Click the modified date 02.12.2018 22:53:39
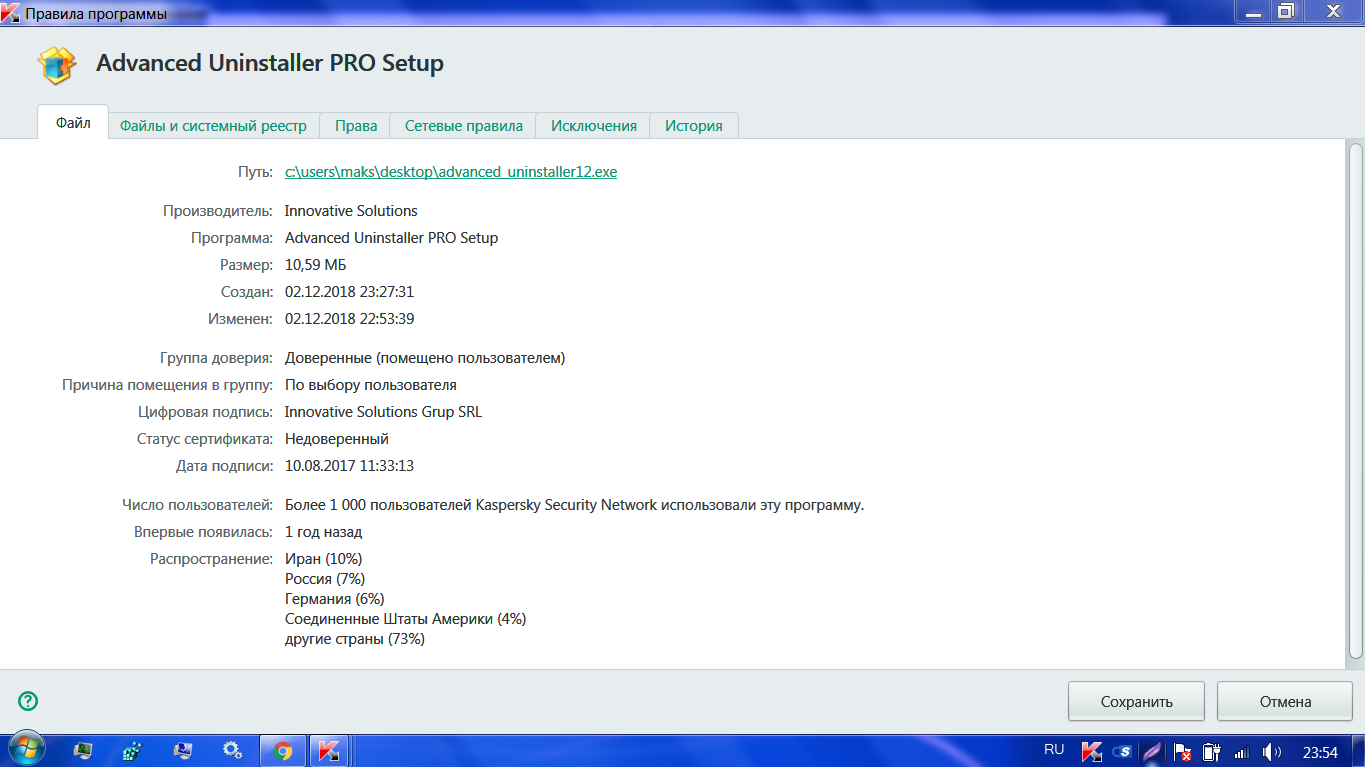The height and width of the screenshot is (767, 1365). pyautogui.click(x=349, y=319)
